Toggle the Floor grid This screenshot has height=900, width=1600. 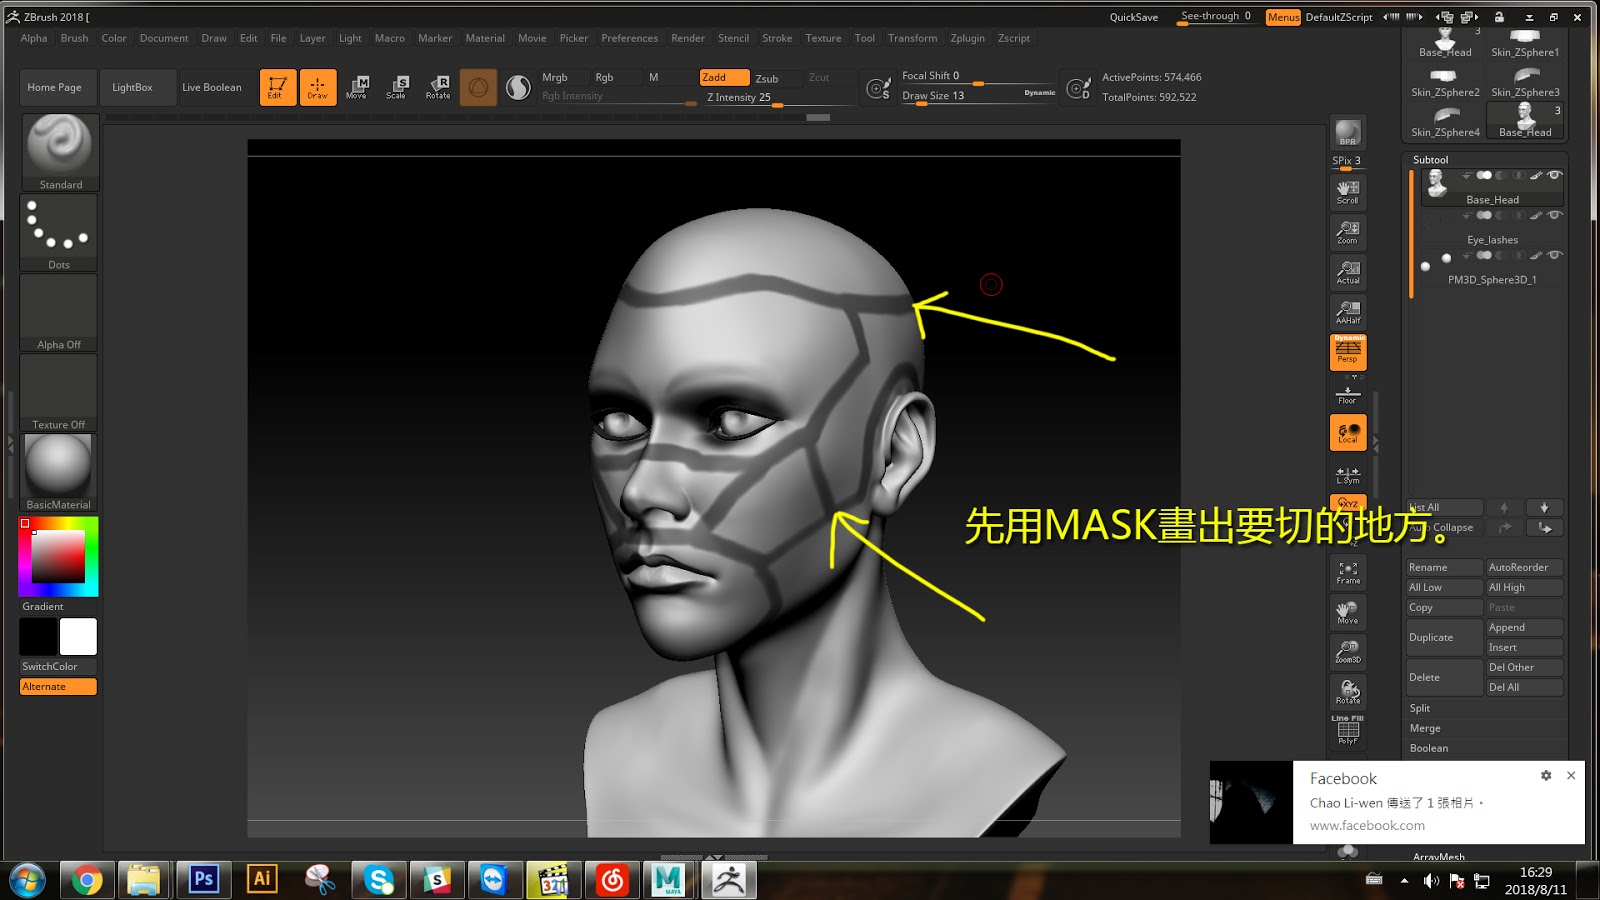pyautogui.click(x=1348, y=393)
